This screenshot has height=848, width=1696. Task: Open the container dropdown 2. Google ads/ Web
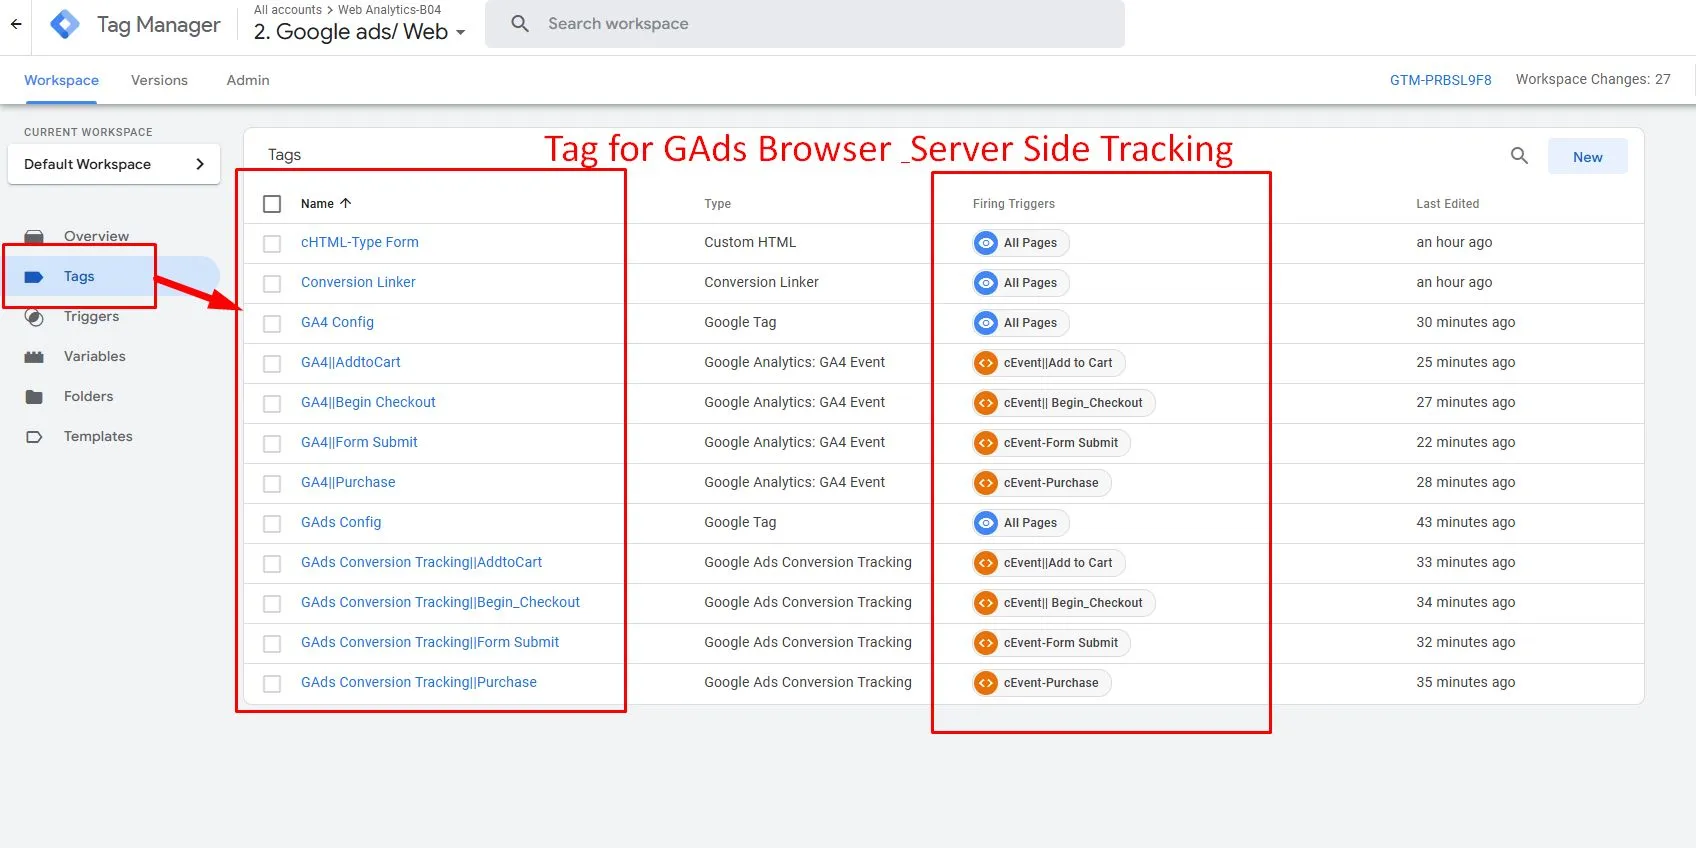pos(360,32)
